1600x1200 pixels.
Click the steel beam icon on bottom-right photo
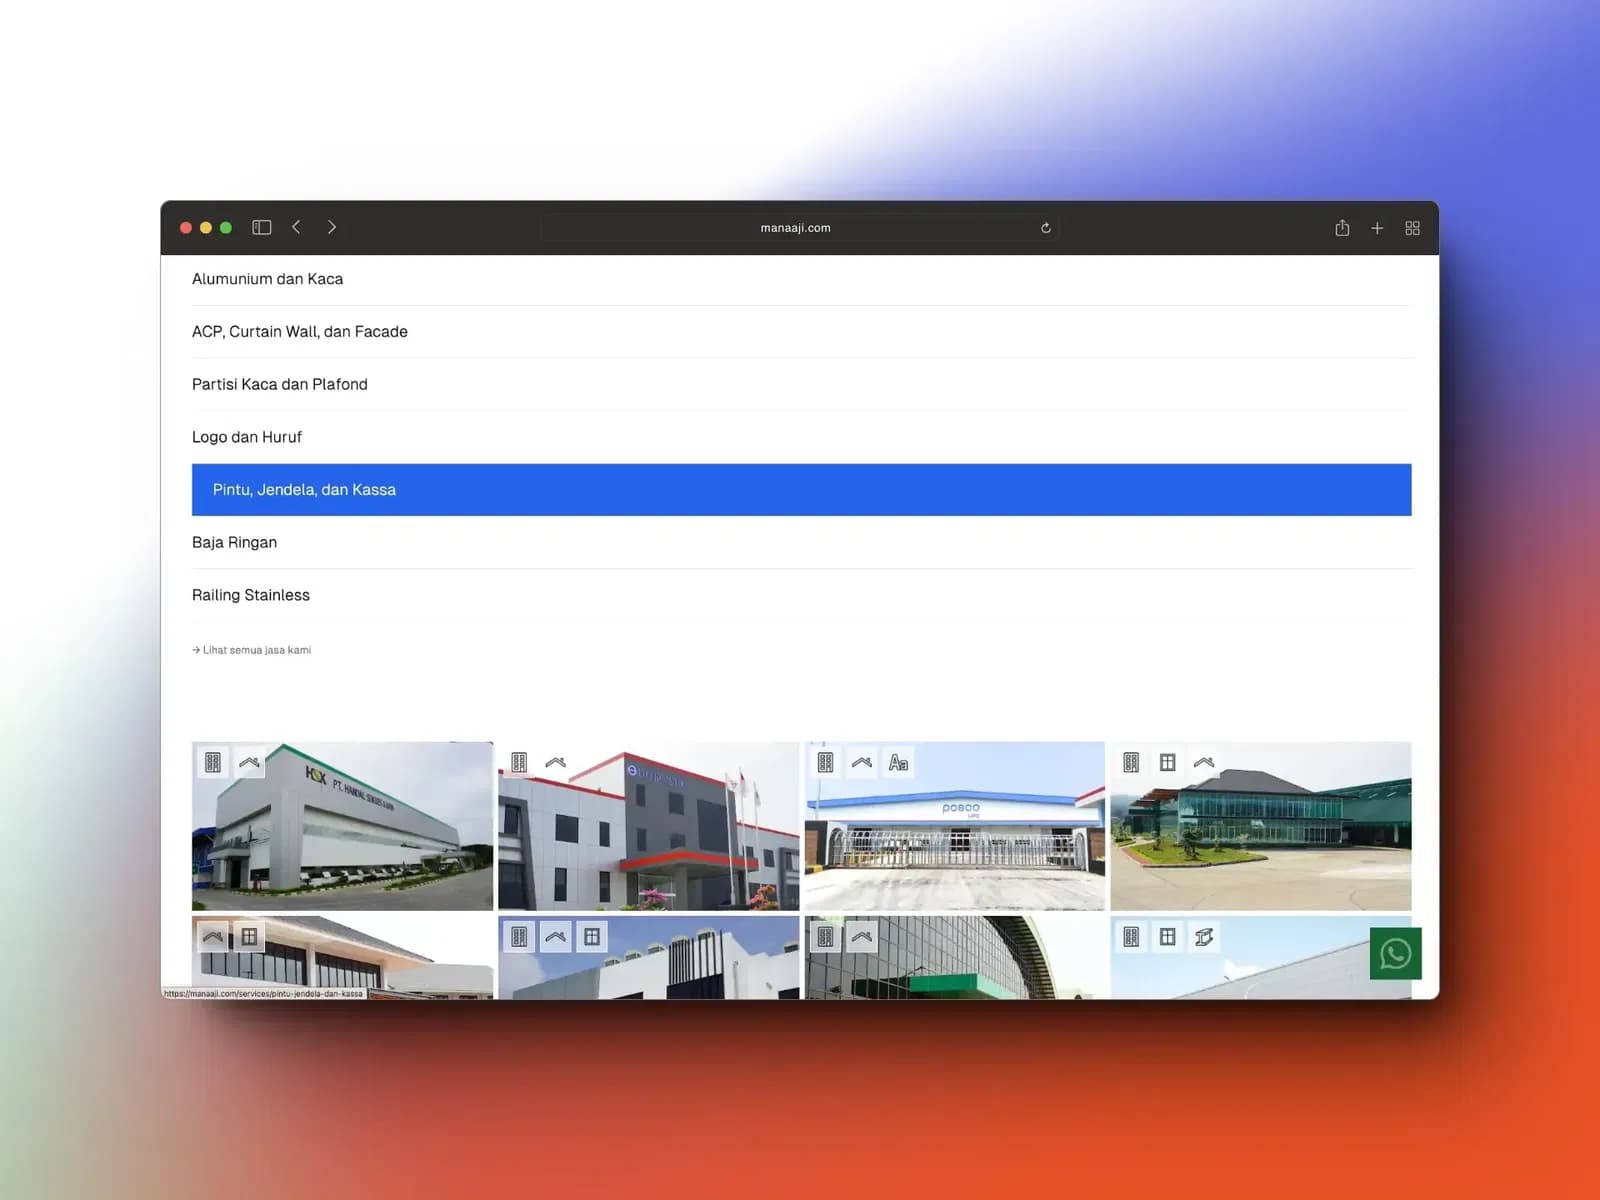point(1204,937)
